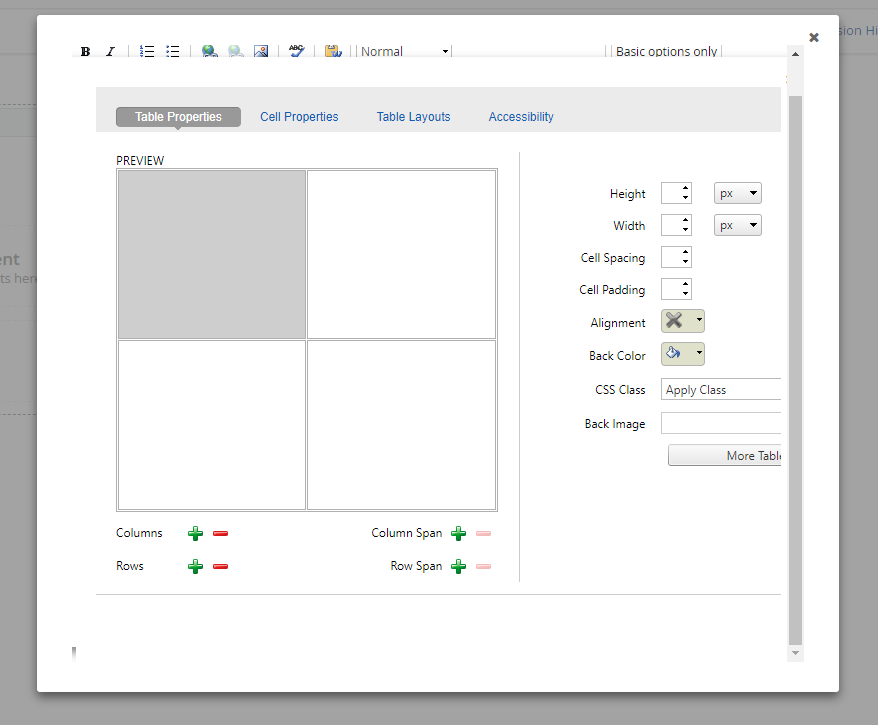Click the Back Image input field

(721, 423)
